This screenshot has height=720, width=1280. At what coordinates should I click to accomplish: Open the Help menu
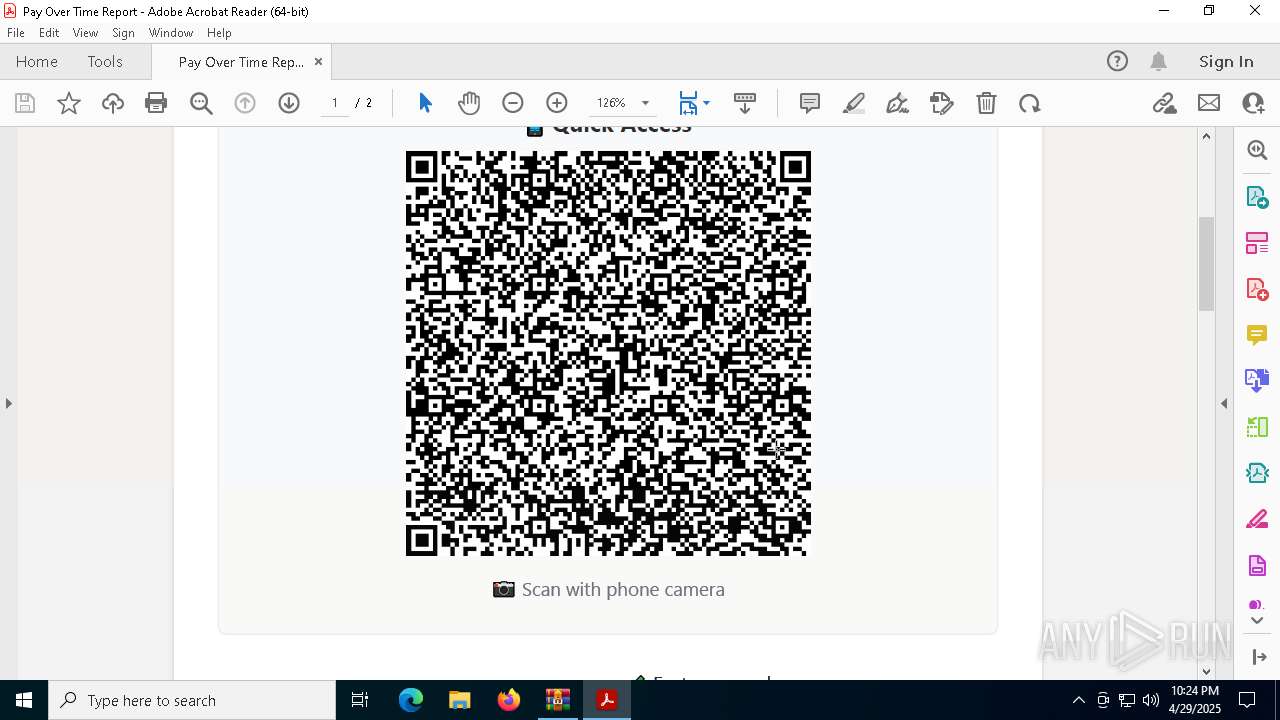point(219,32)
